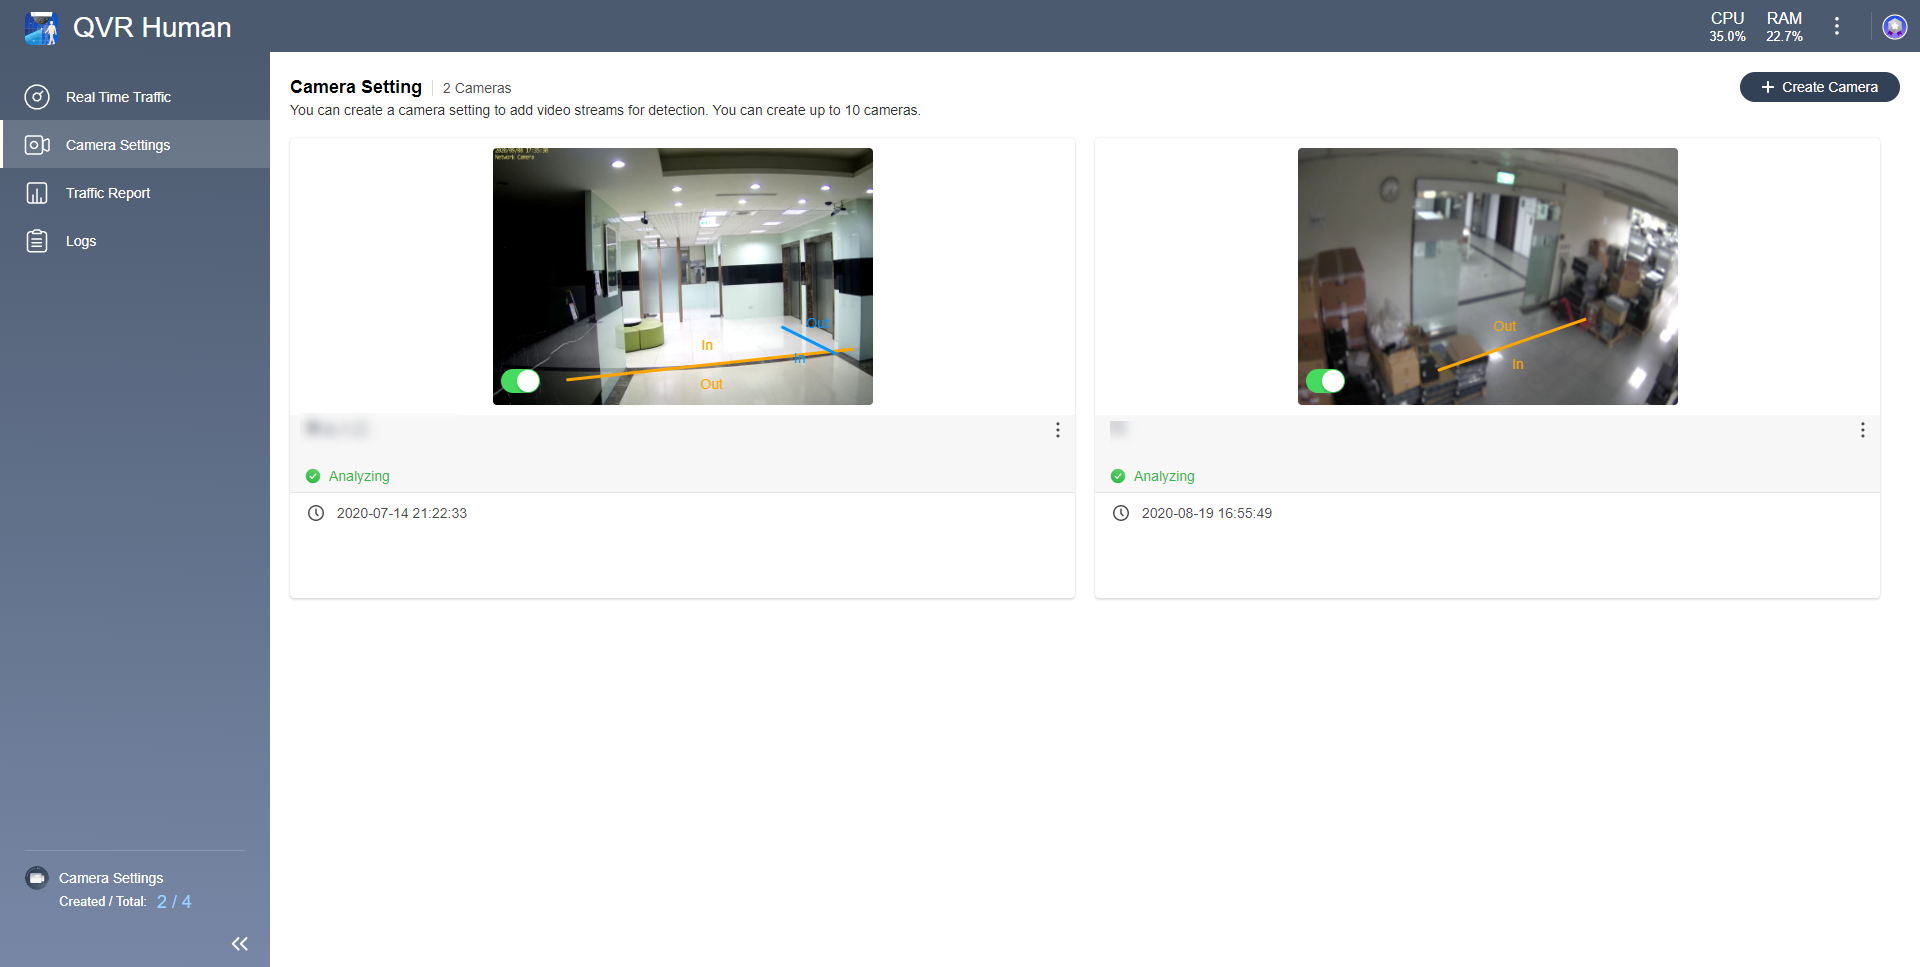Image resolution: width=1920 pixels, height=967 pixels.
Task: Open the second camera card's three-dot menu
Action: [1862, 430]
